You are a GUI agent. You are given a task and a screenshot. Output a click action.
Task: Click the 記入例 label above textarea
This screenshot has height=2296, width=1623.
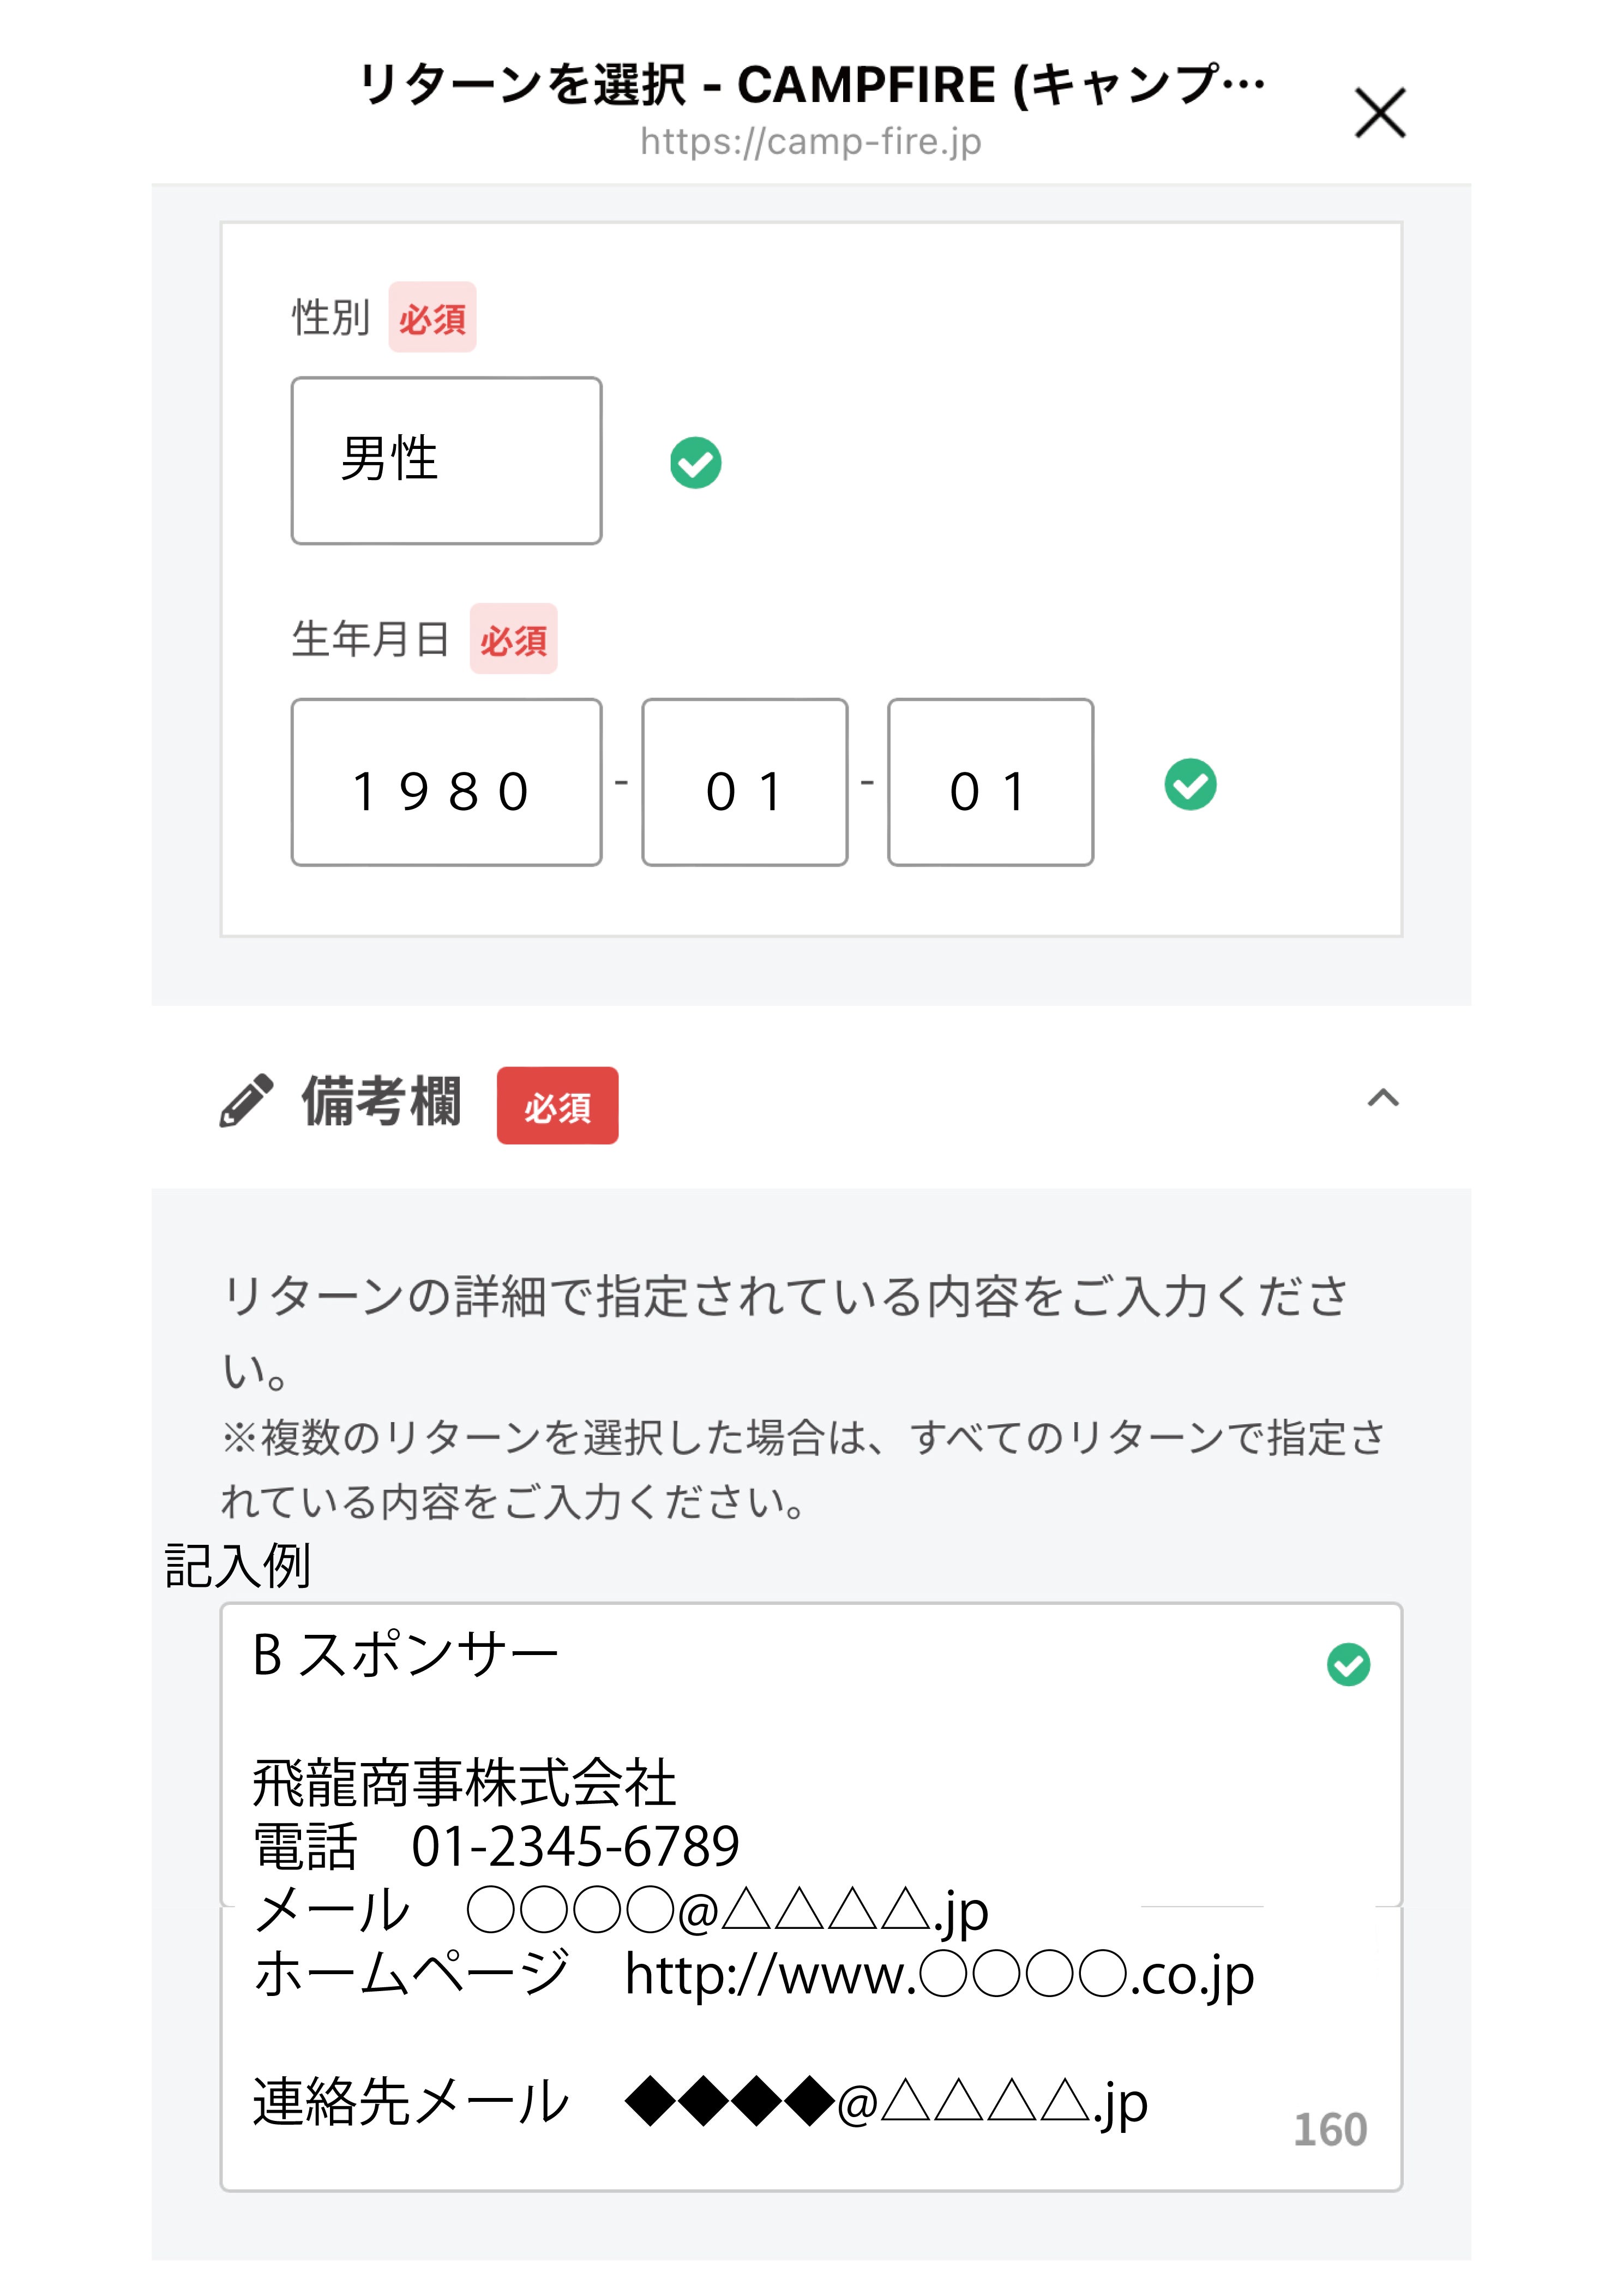(x=238, y=1566)
